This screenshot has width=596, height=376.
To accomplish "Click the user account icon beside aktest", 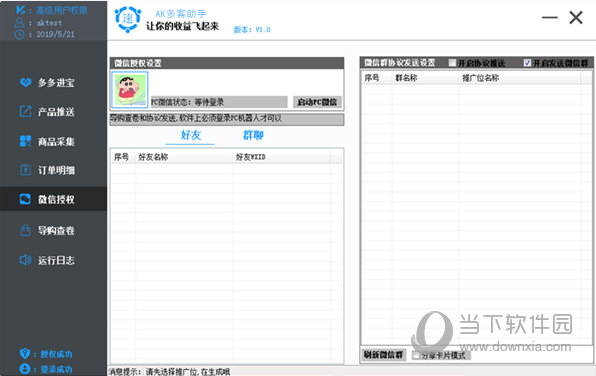I will [19, 23].
